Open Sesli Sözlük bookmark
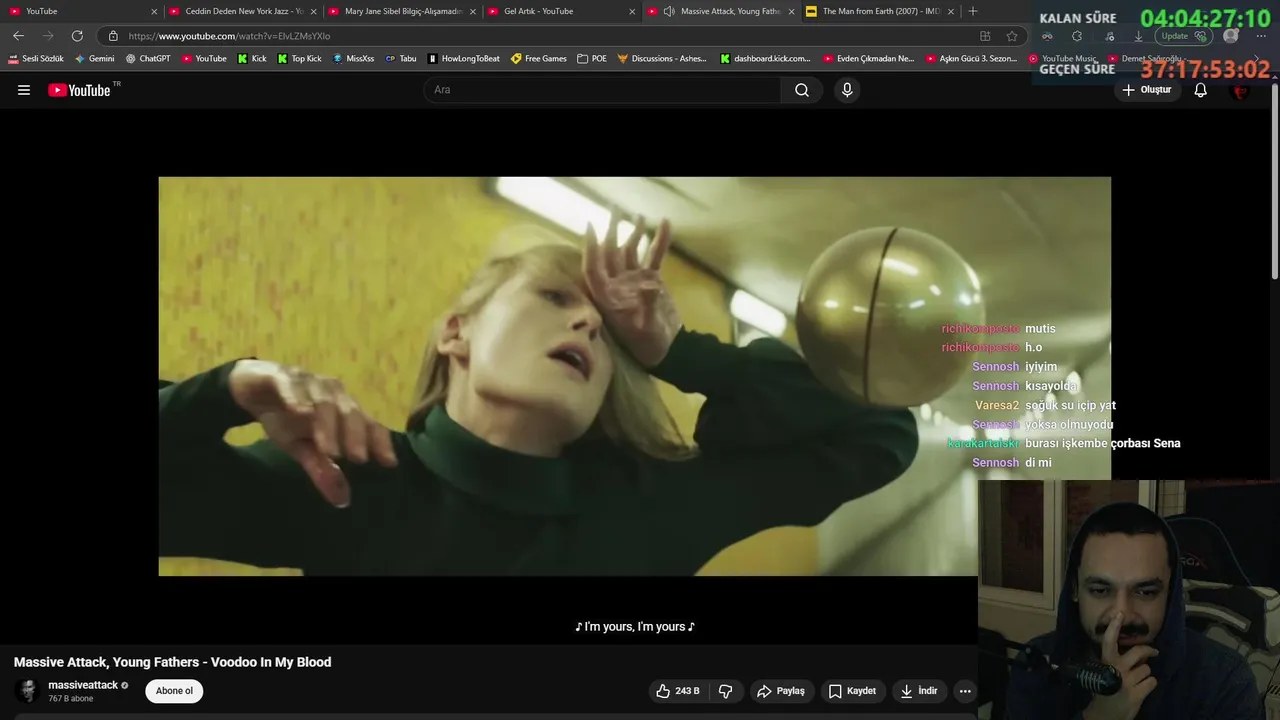This screenshot has width=1280, height=720. [x=36, y=59]
